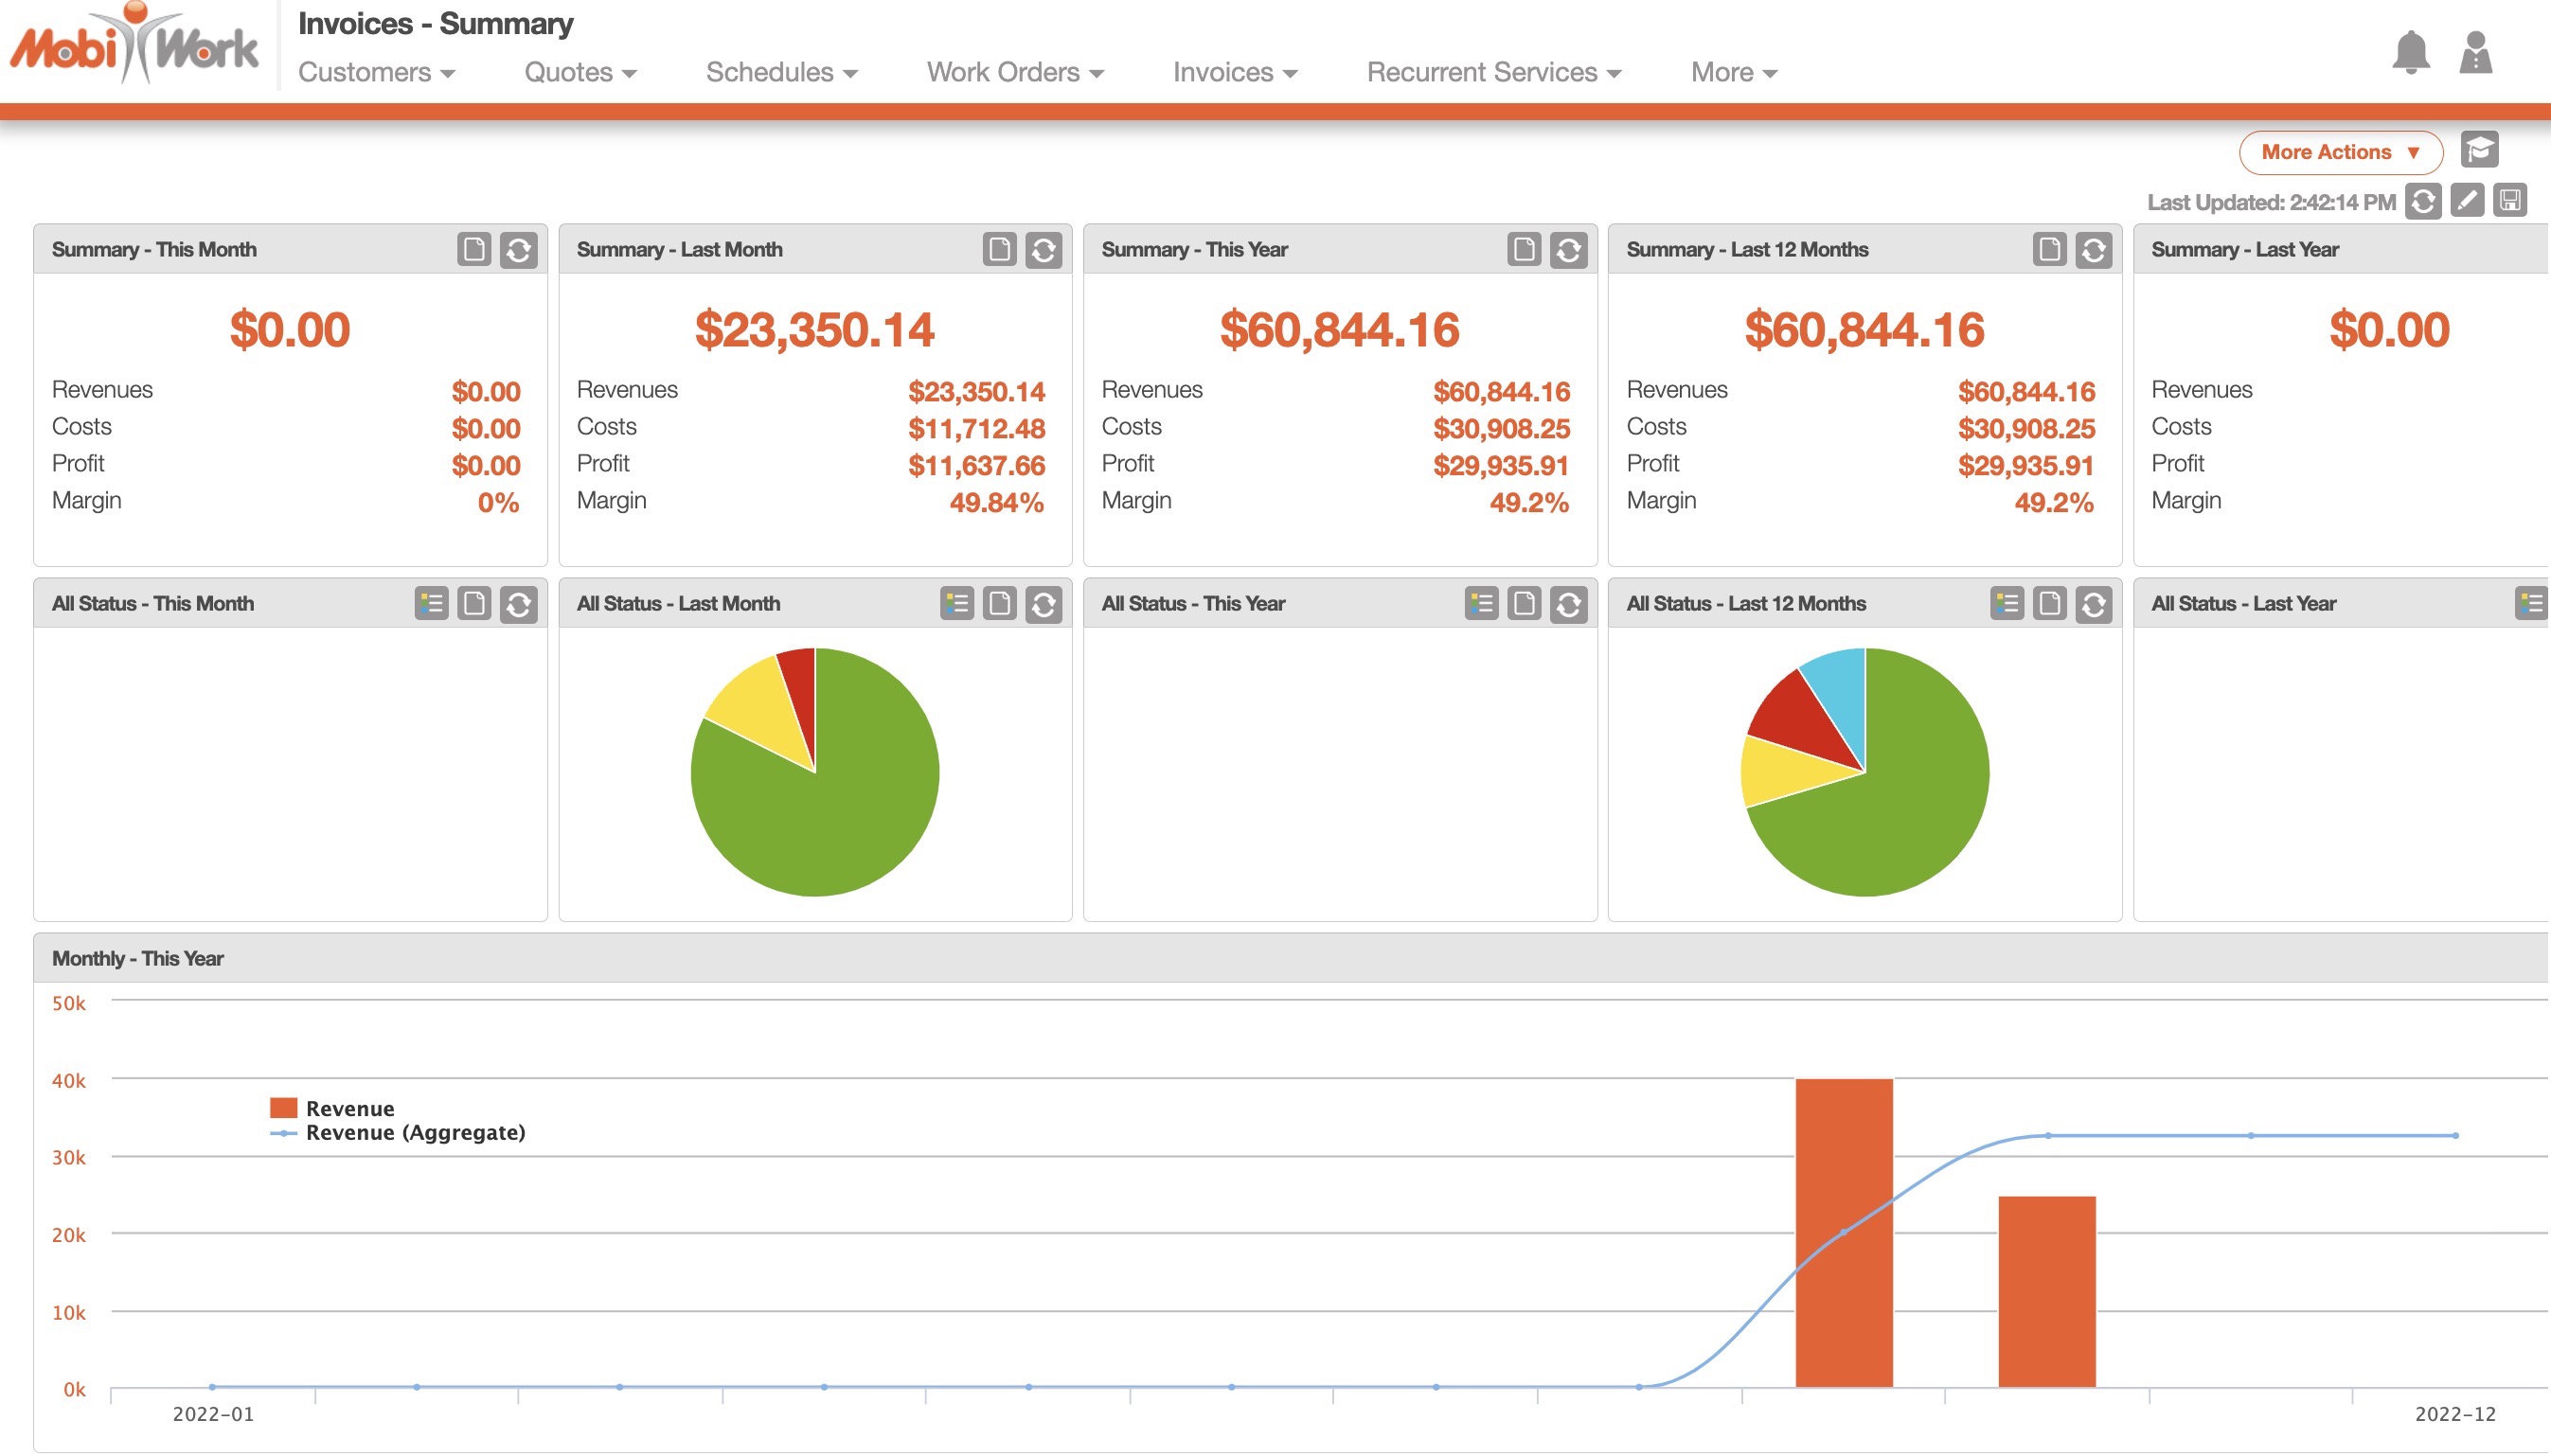
Task: Open the Customers dropdown menu
Action: 376,72
